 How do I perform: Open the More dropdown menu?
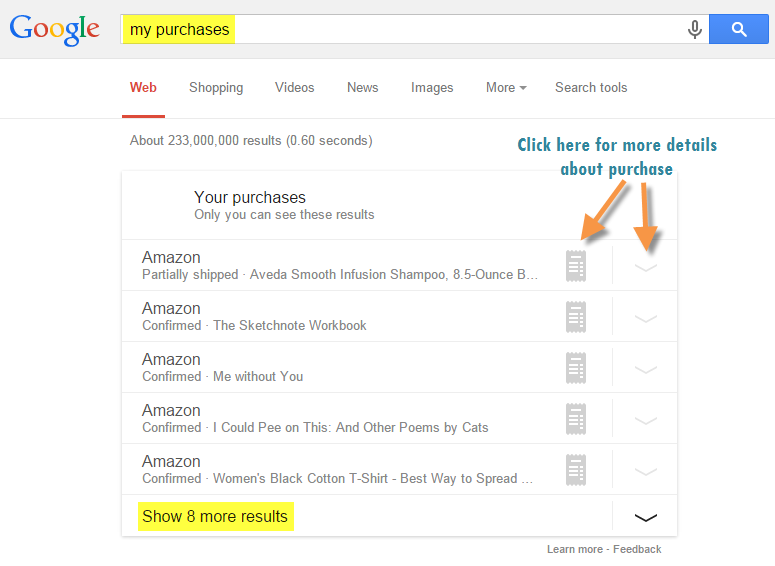coord(506,87)
